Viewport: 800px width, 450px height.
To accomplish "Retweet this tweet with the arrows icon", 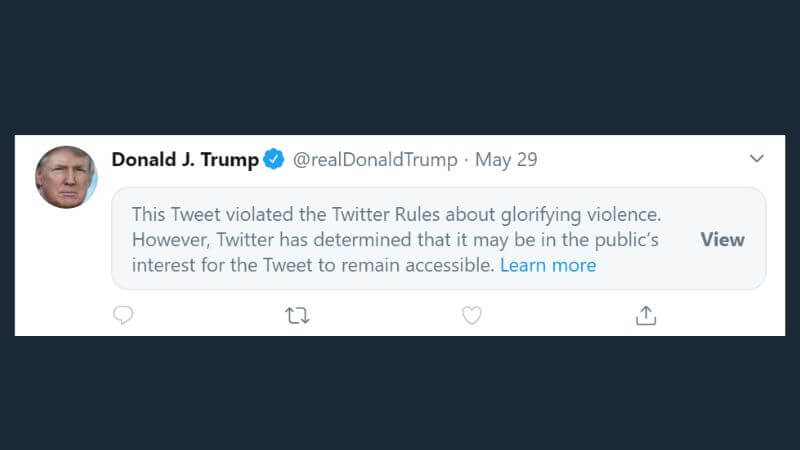I will click(297, 316).
